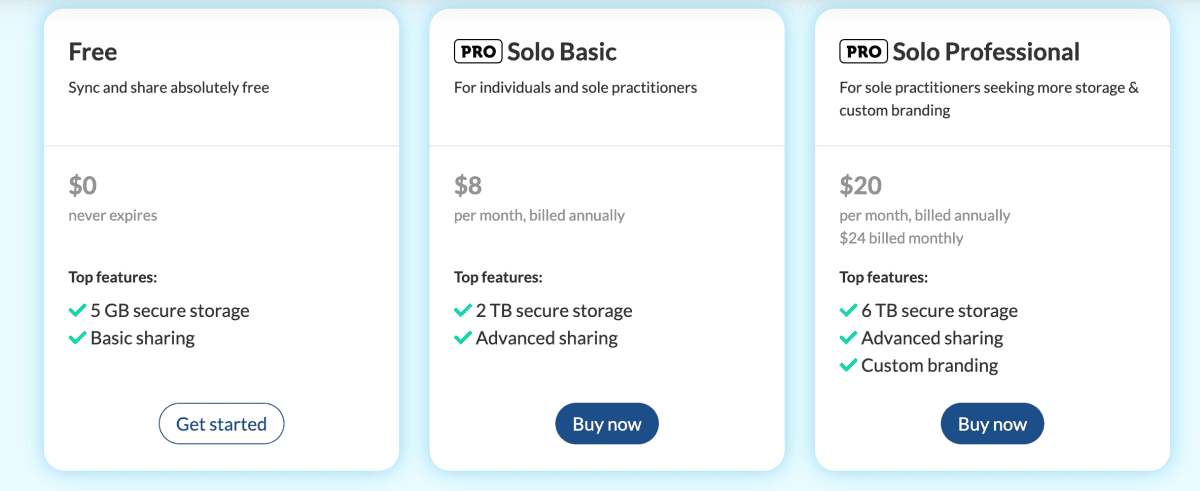
Task: Click the checkmark next to 6 TB secure storage
Action: 848,311
